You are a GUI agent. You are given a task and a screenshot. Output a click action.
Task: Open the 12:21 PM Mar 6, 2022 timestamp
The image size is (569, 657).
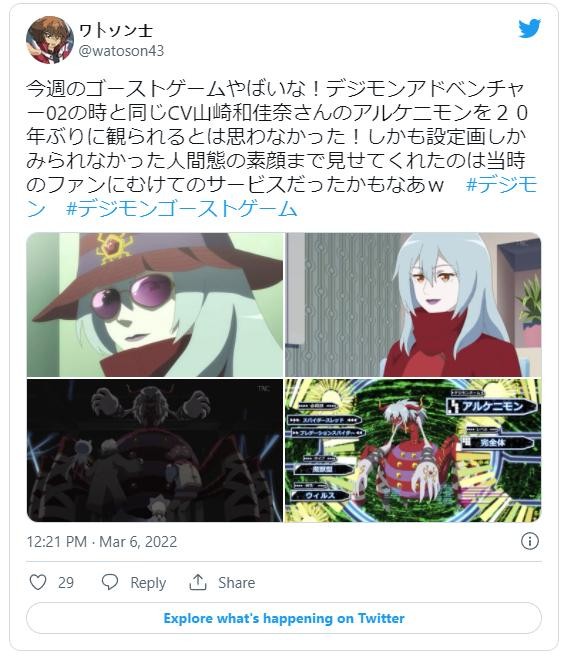pyautogui.click(x=102, y=542)
